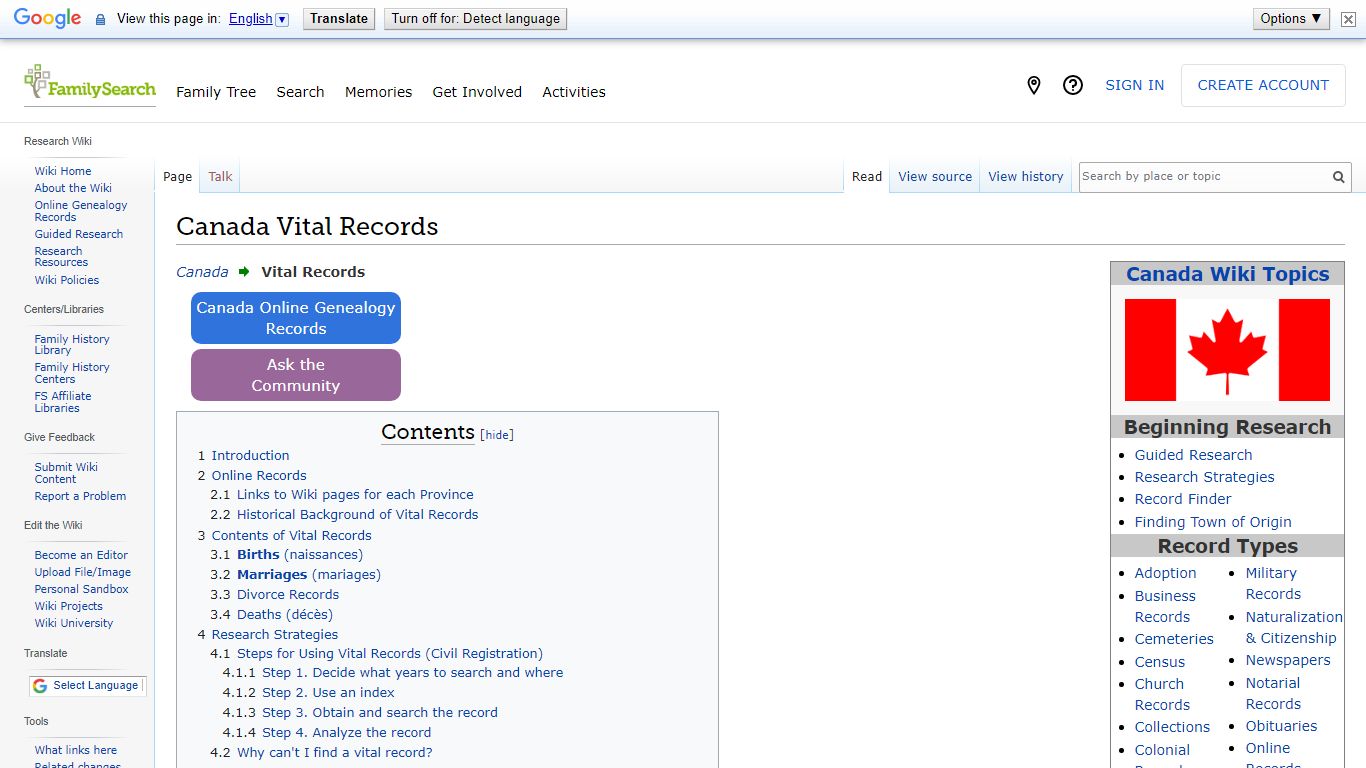Open Family History Library link

click(x=72, y=345)
